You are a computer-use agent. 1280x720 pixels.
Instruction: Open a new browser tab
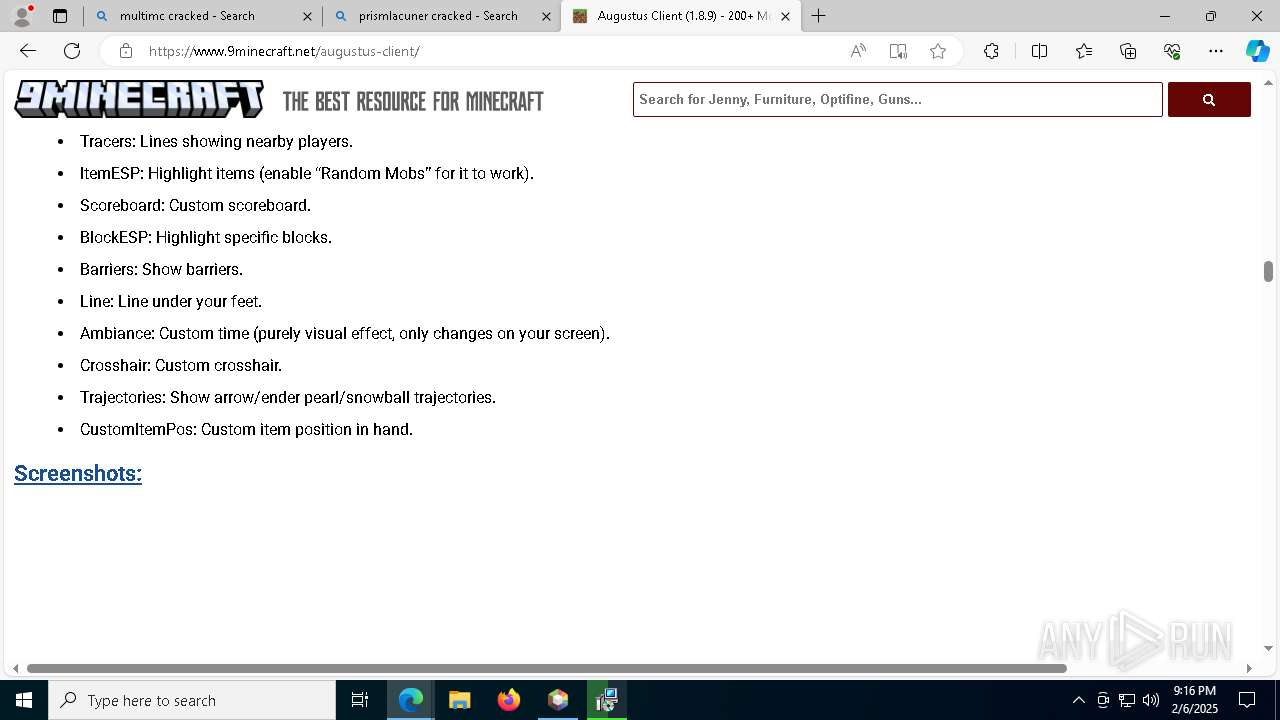[819, 16]
